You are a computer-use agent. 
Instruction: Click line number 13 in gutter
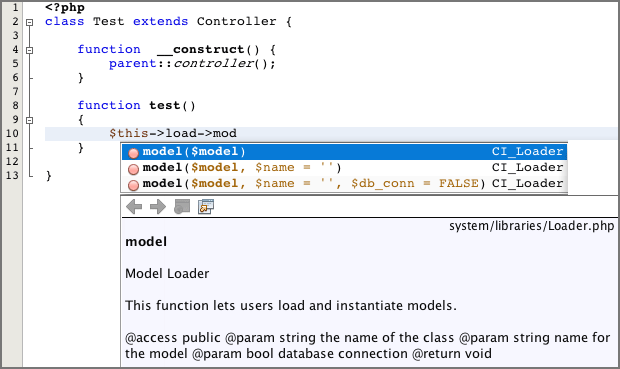pos(12,175)
